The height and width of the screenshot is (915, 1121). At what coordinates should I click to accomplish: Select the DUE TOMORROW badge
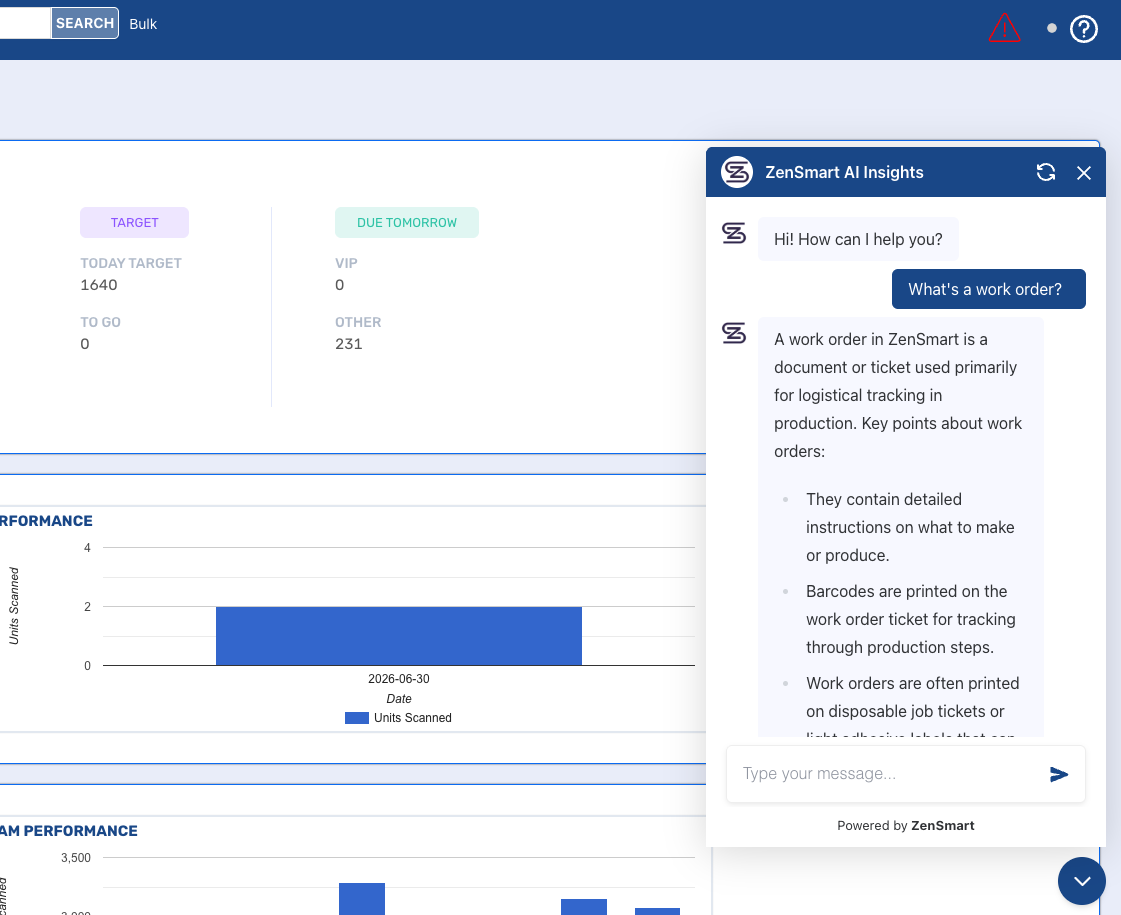click(x=407, y=222)
